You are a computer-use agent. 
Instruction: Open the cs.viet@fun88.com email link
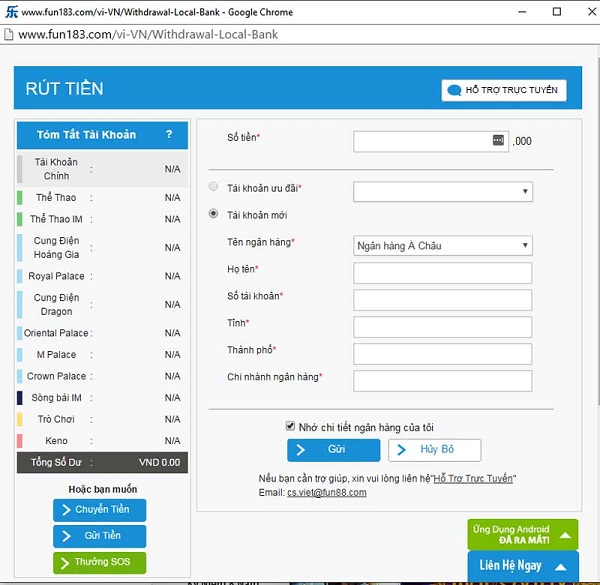click(x=326, y=492)
